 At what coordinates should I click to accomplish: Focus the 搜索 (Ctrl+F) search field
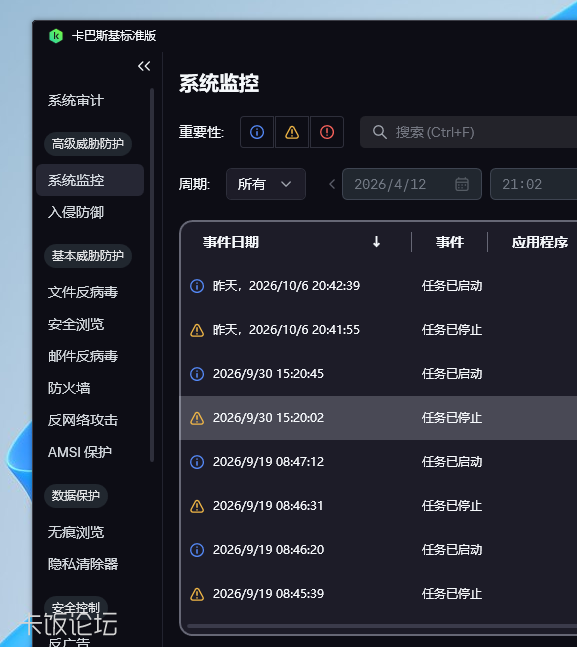[468, 132]
